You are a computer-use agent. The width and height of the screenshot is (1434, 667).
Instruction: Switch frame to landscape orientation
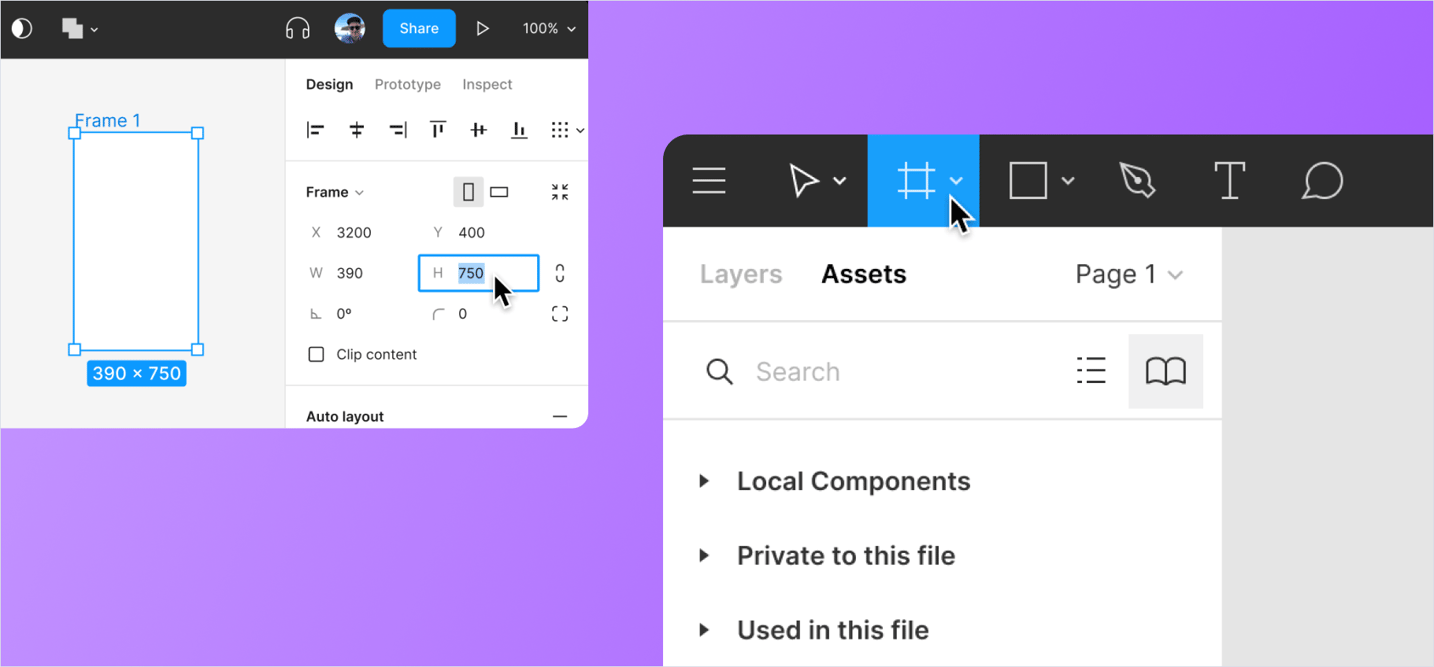click(x=498, y=191)
